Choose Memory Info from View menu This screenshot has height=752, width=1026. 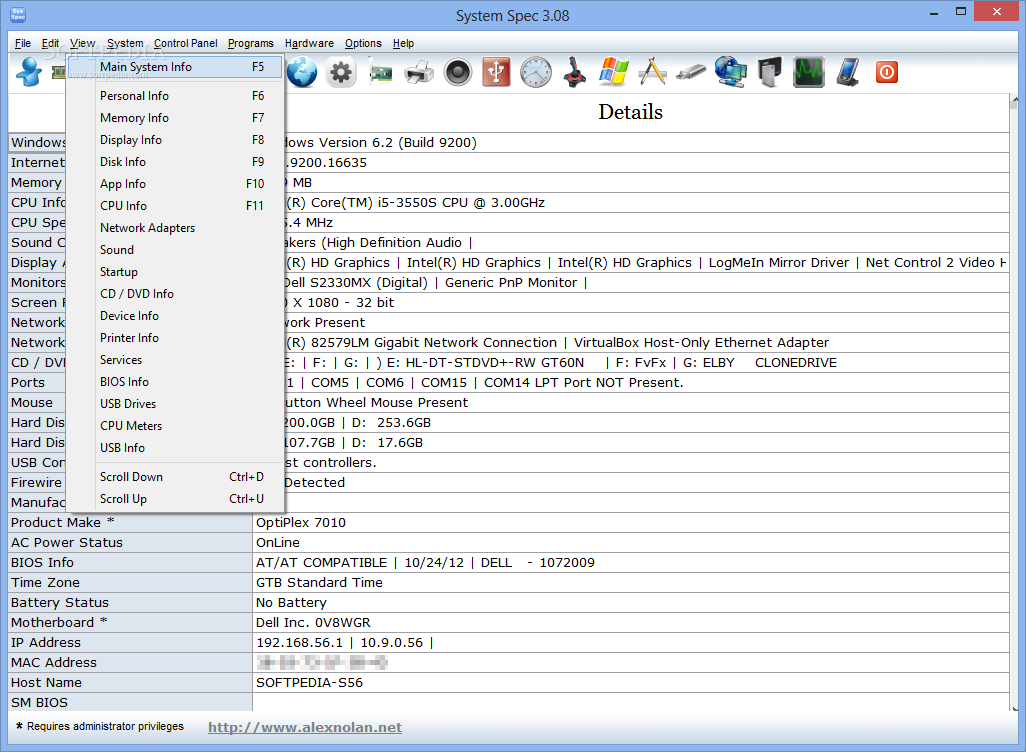tap(175, 118)
